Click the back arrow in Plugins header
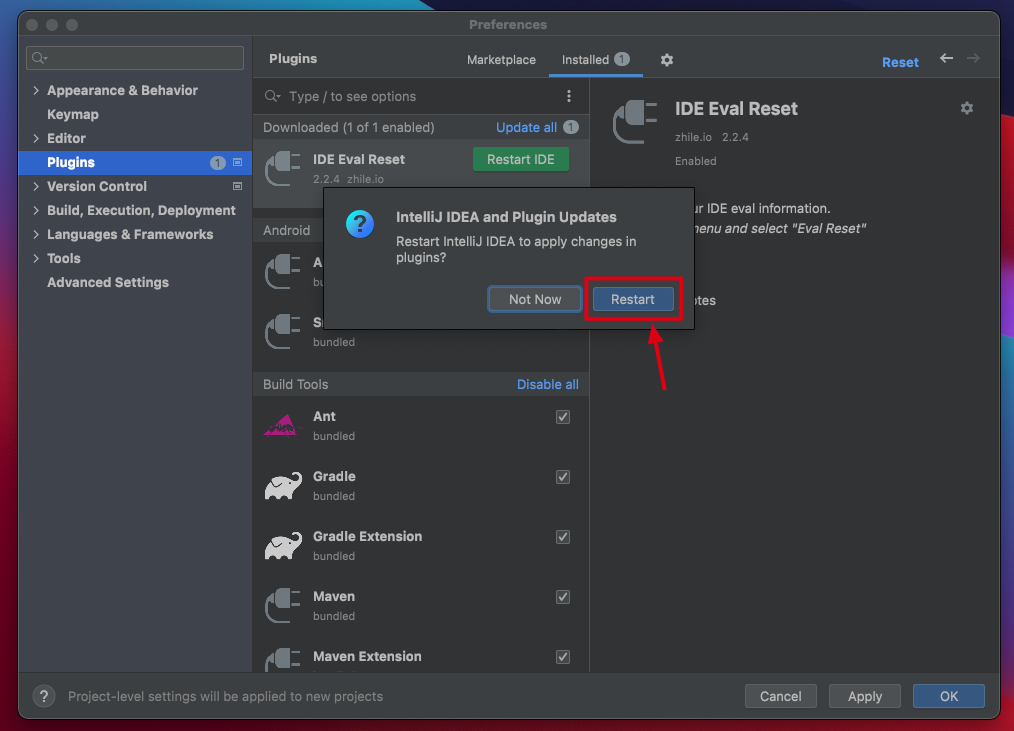This screenshot has width=1014, height=731. pos(946,59)
